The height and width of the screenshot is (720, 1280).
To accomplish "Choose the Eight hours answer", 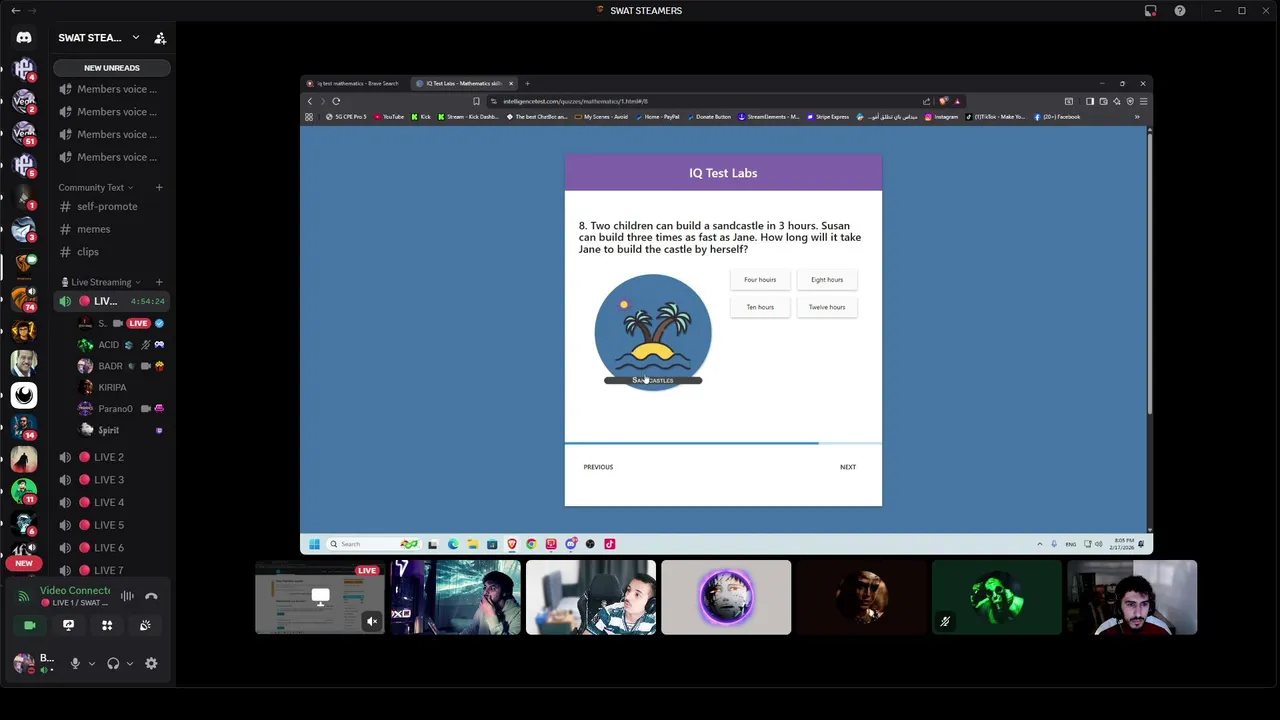I will [827, 280].
